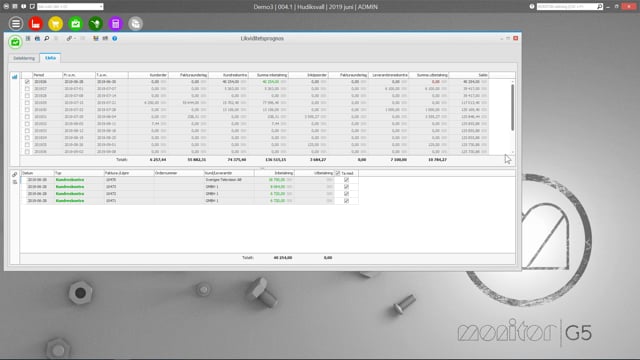Select the Lista tab
The width and height of the screenshot is (640, 360).
coord(50,58)
